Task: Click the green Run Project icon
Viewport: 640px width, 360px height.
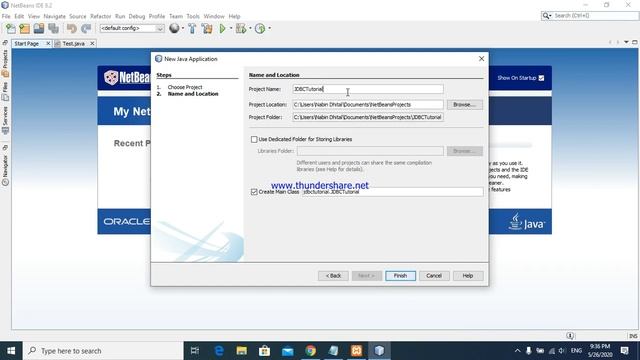Action: (x=222, y=28)
